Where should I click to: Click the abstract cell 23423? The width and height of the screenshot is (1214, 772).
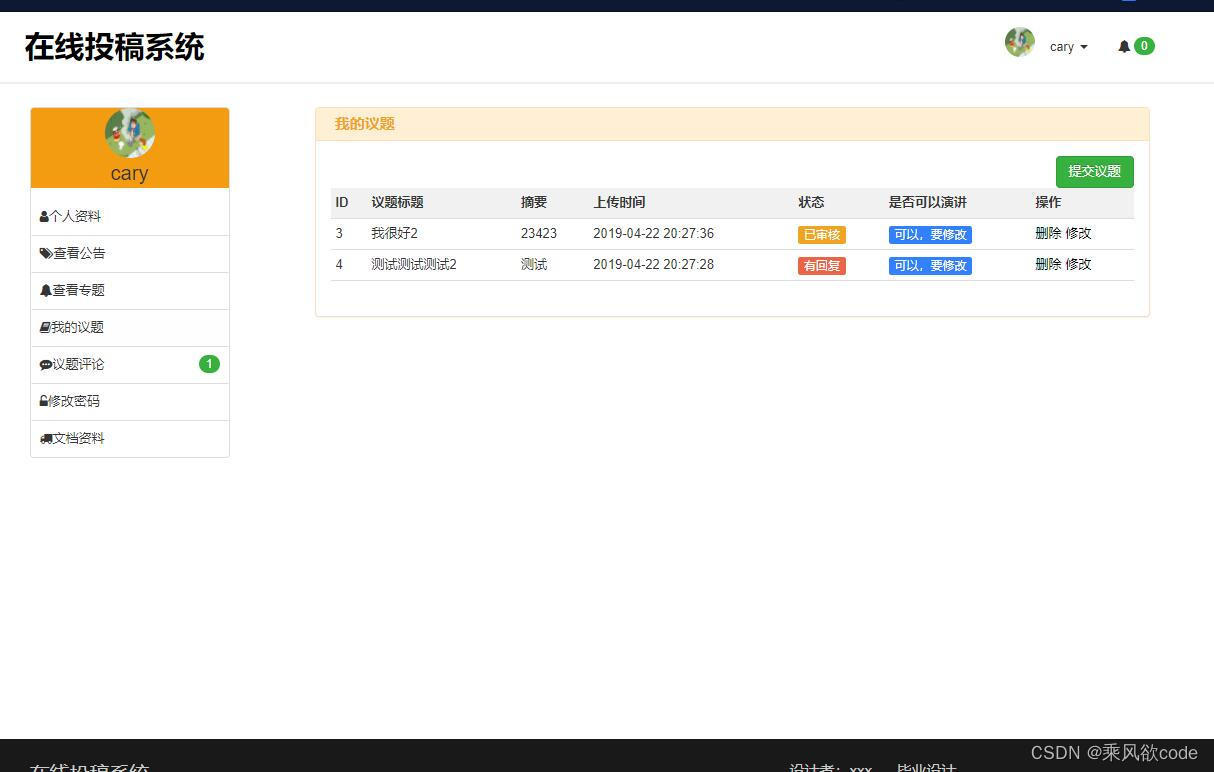tap(539, 233)
